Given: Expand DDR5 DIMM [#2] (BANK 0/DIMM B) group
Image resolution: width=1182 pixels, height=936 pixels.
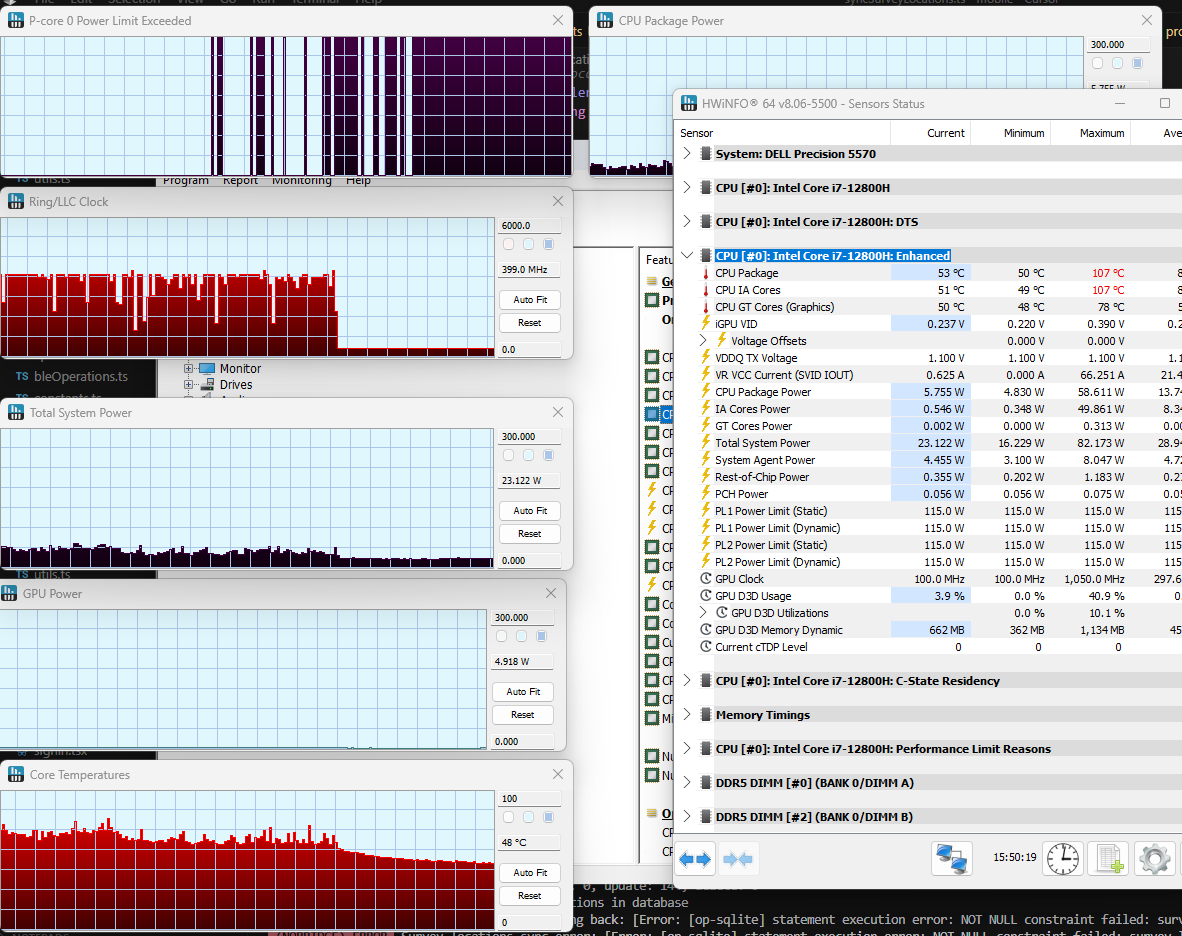Looking at the screenshot, I should click(x=686, y=816).
